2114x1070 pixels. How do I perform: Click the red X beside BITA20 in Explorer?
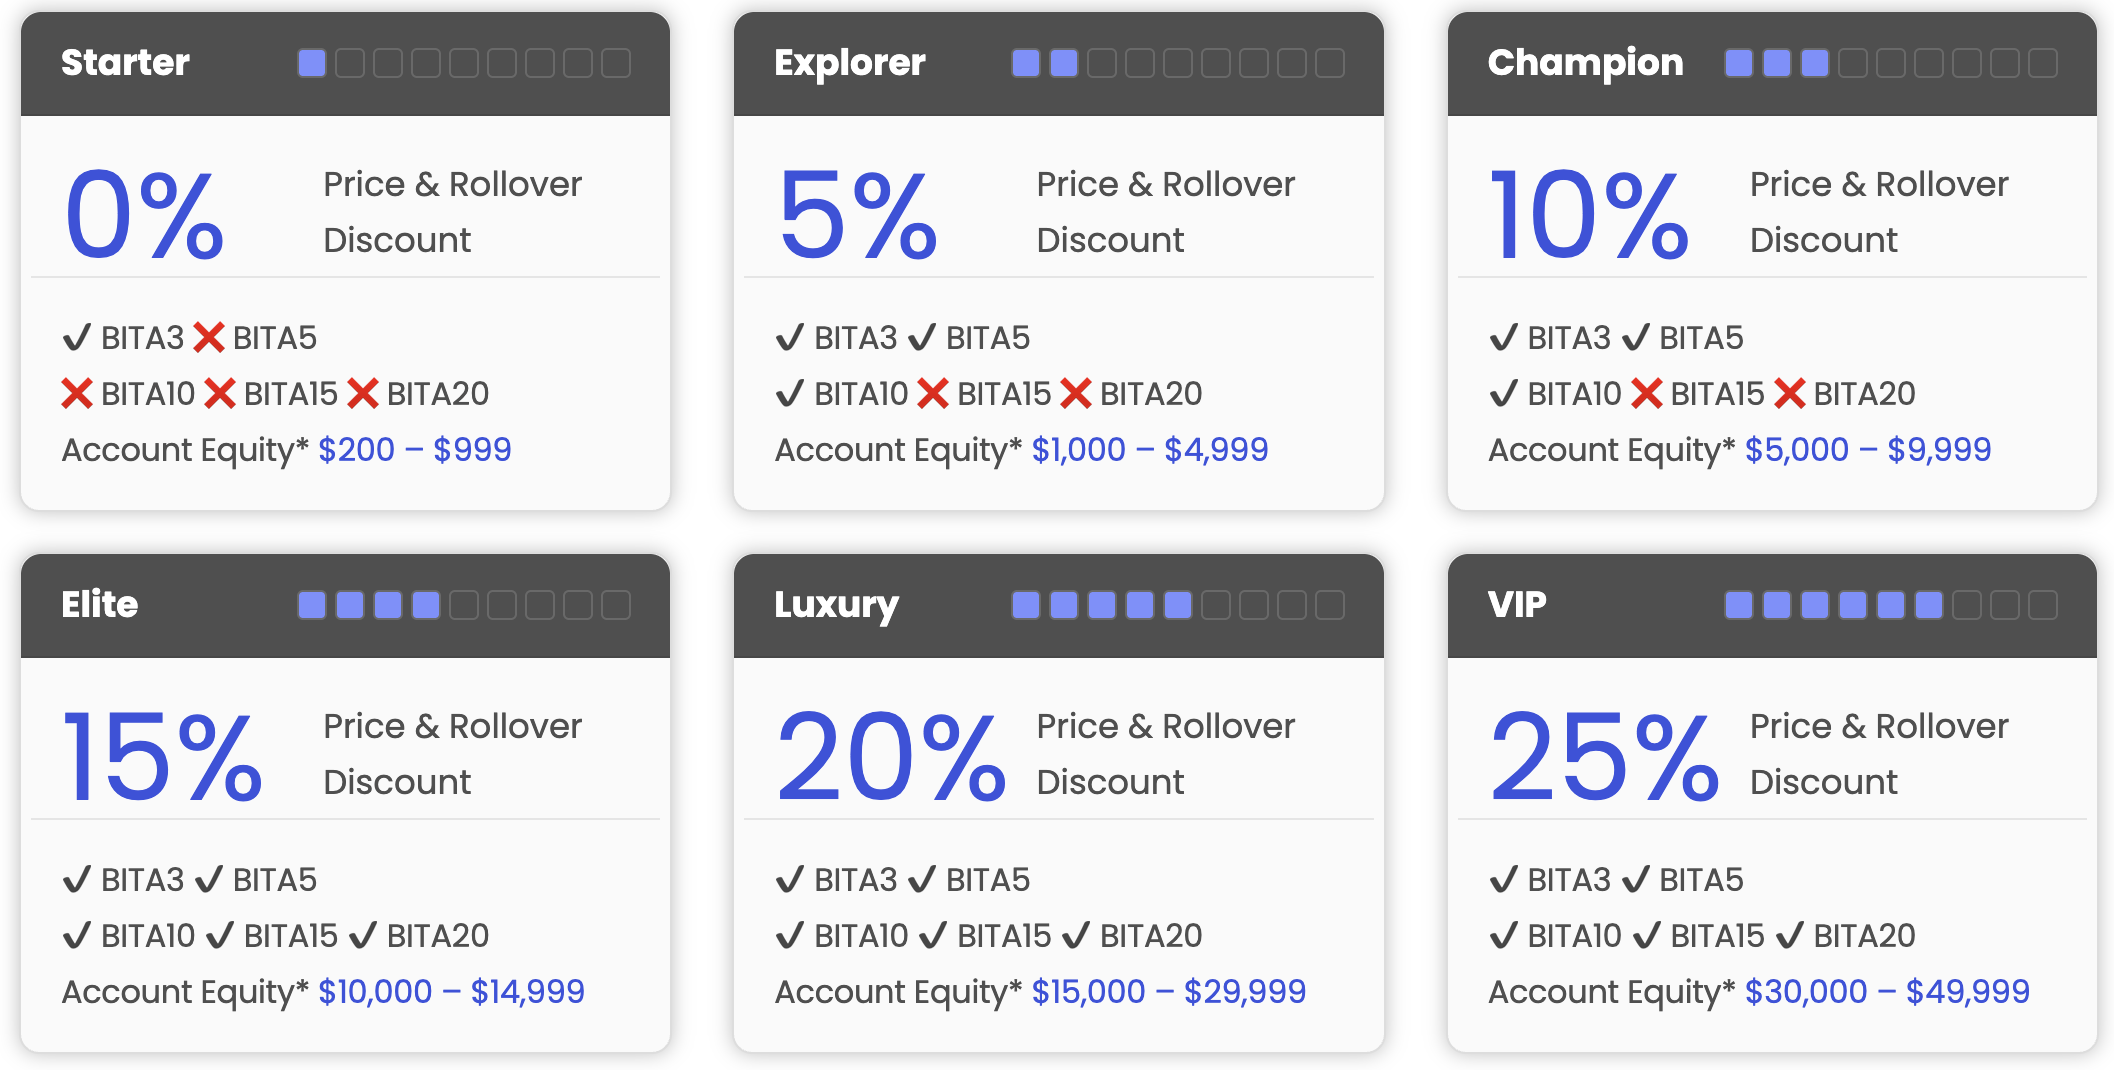pyautogui.click(x=1075, y=394)
